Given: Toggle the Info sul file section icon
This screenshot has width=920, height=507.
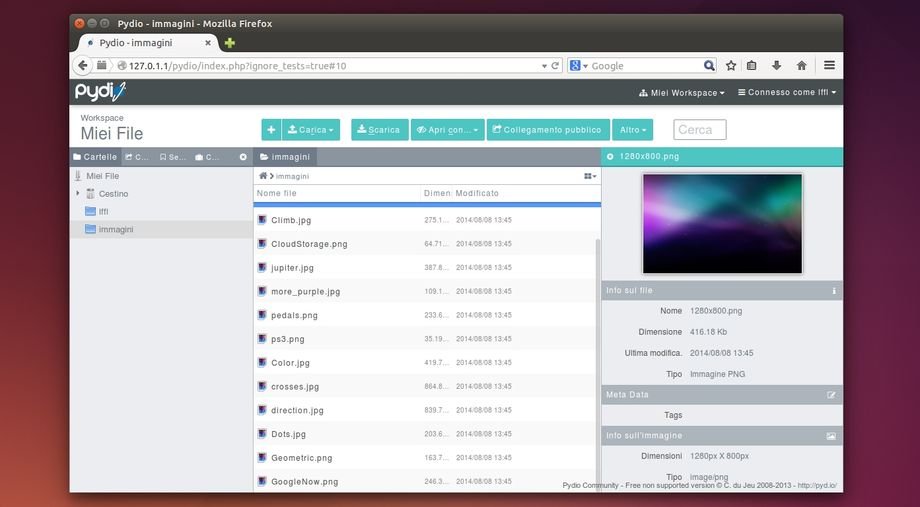Looking at the screenshot, I should tap(833, 291).
